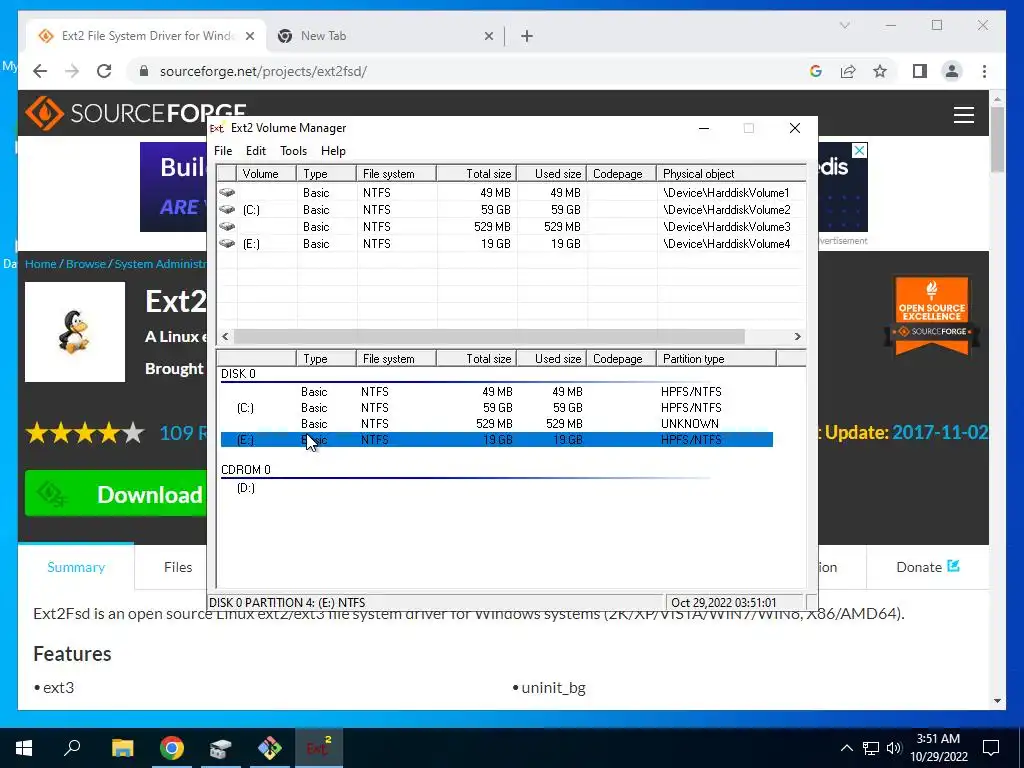Open the Chrome tab search dropdown arrow
Viewport: 1024px width, 768px height.
tap(844, 25)
